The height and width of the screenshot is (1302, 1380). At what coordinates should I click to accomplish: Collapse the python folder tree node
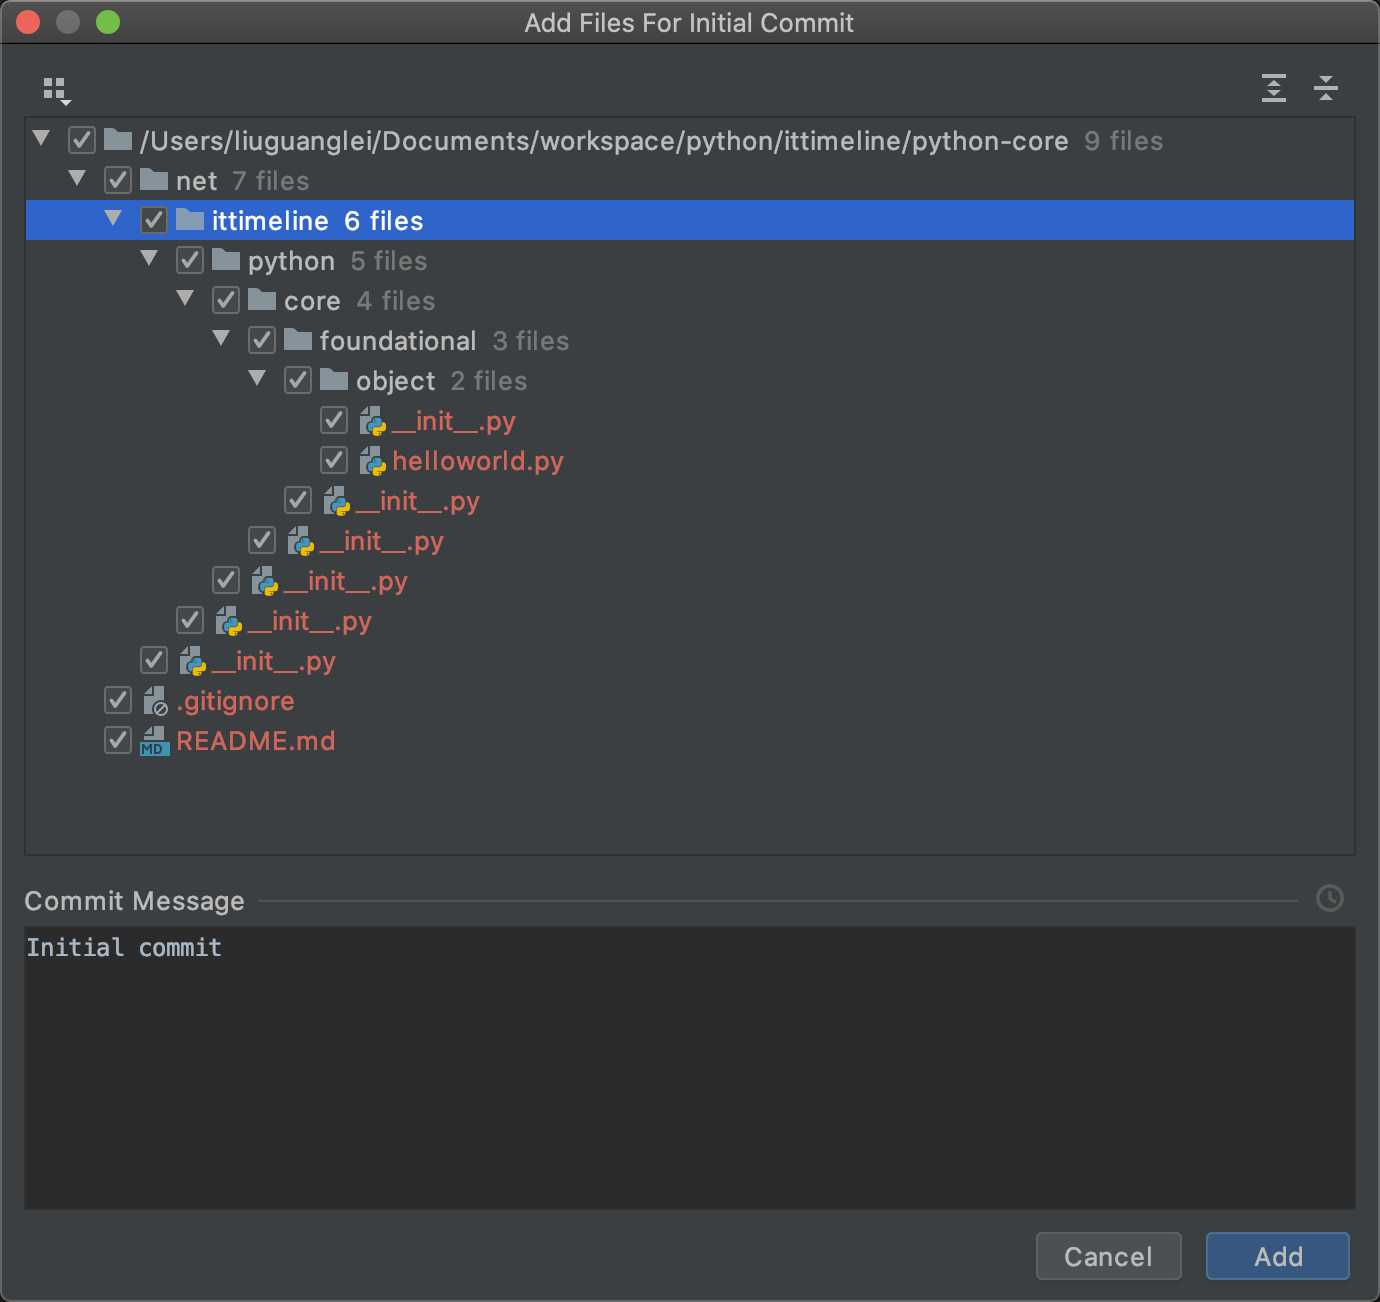(x=149, y=258)
